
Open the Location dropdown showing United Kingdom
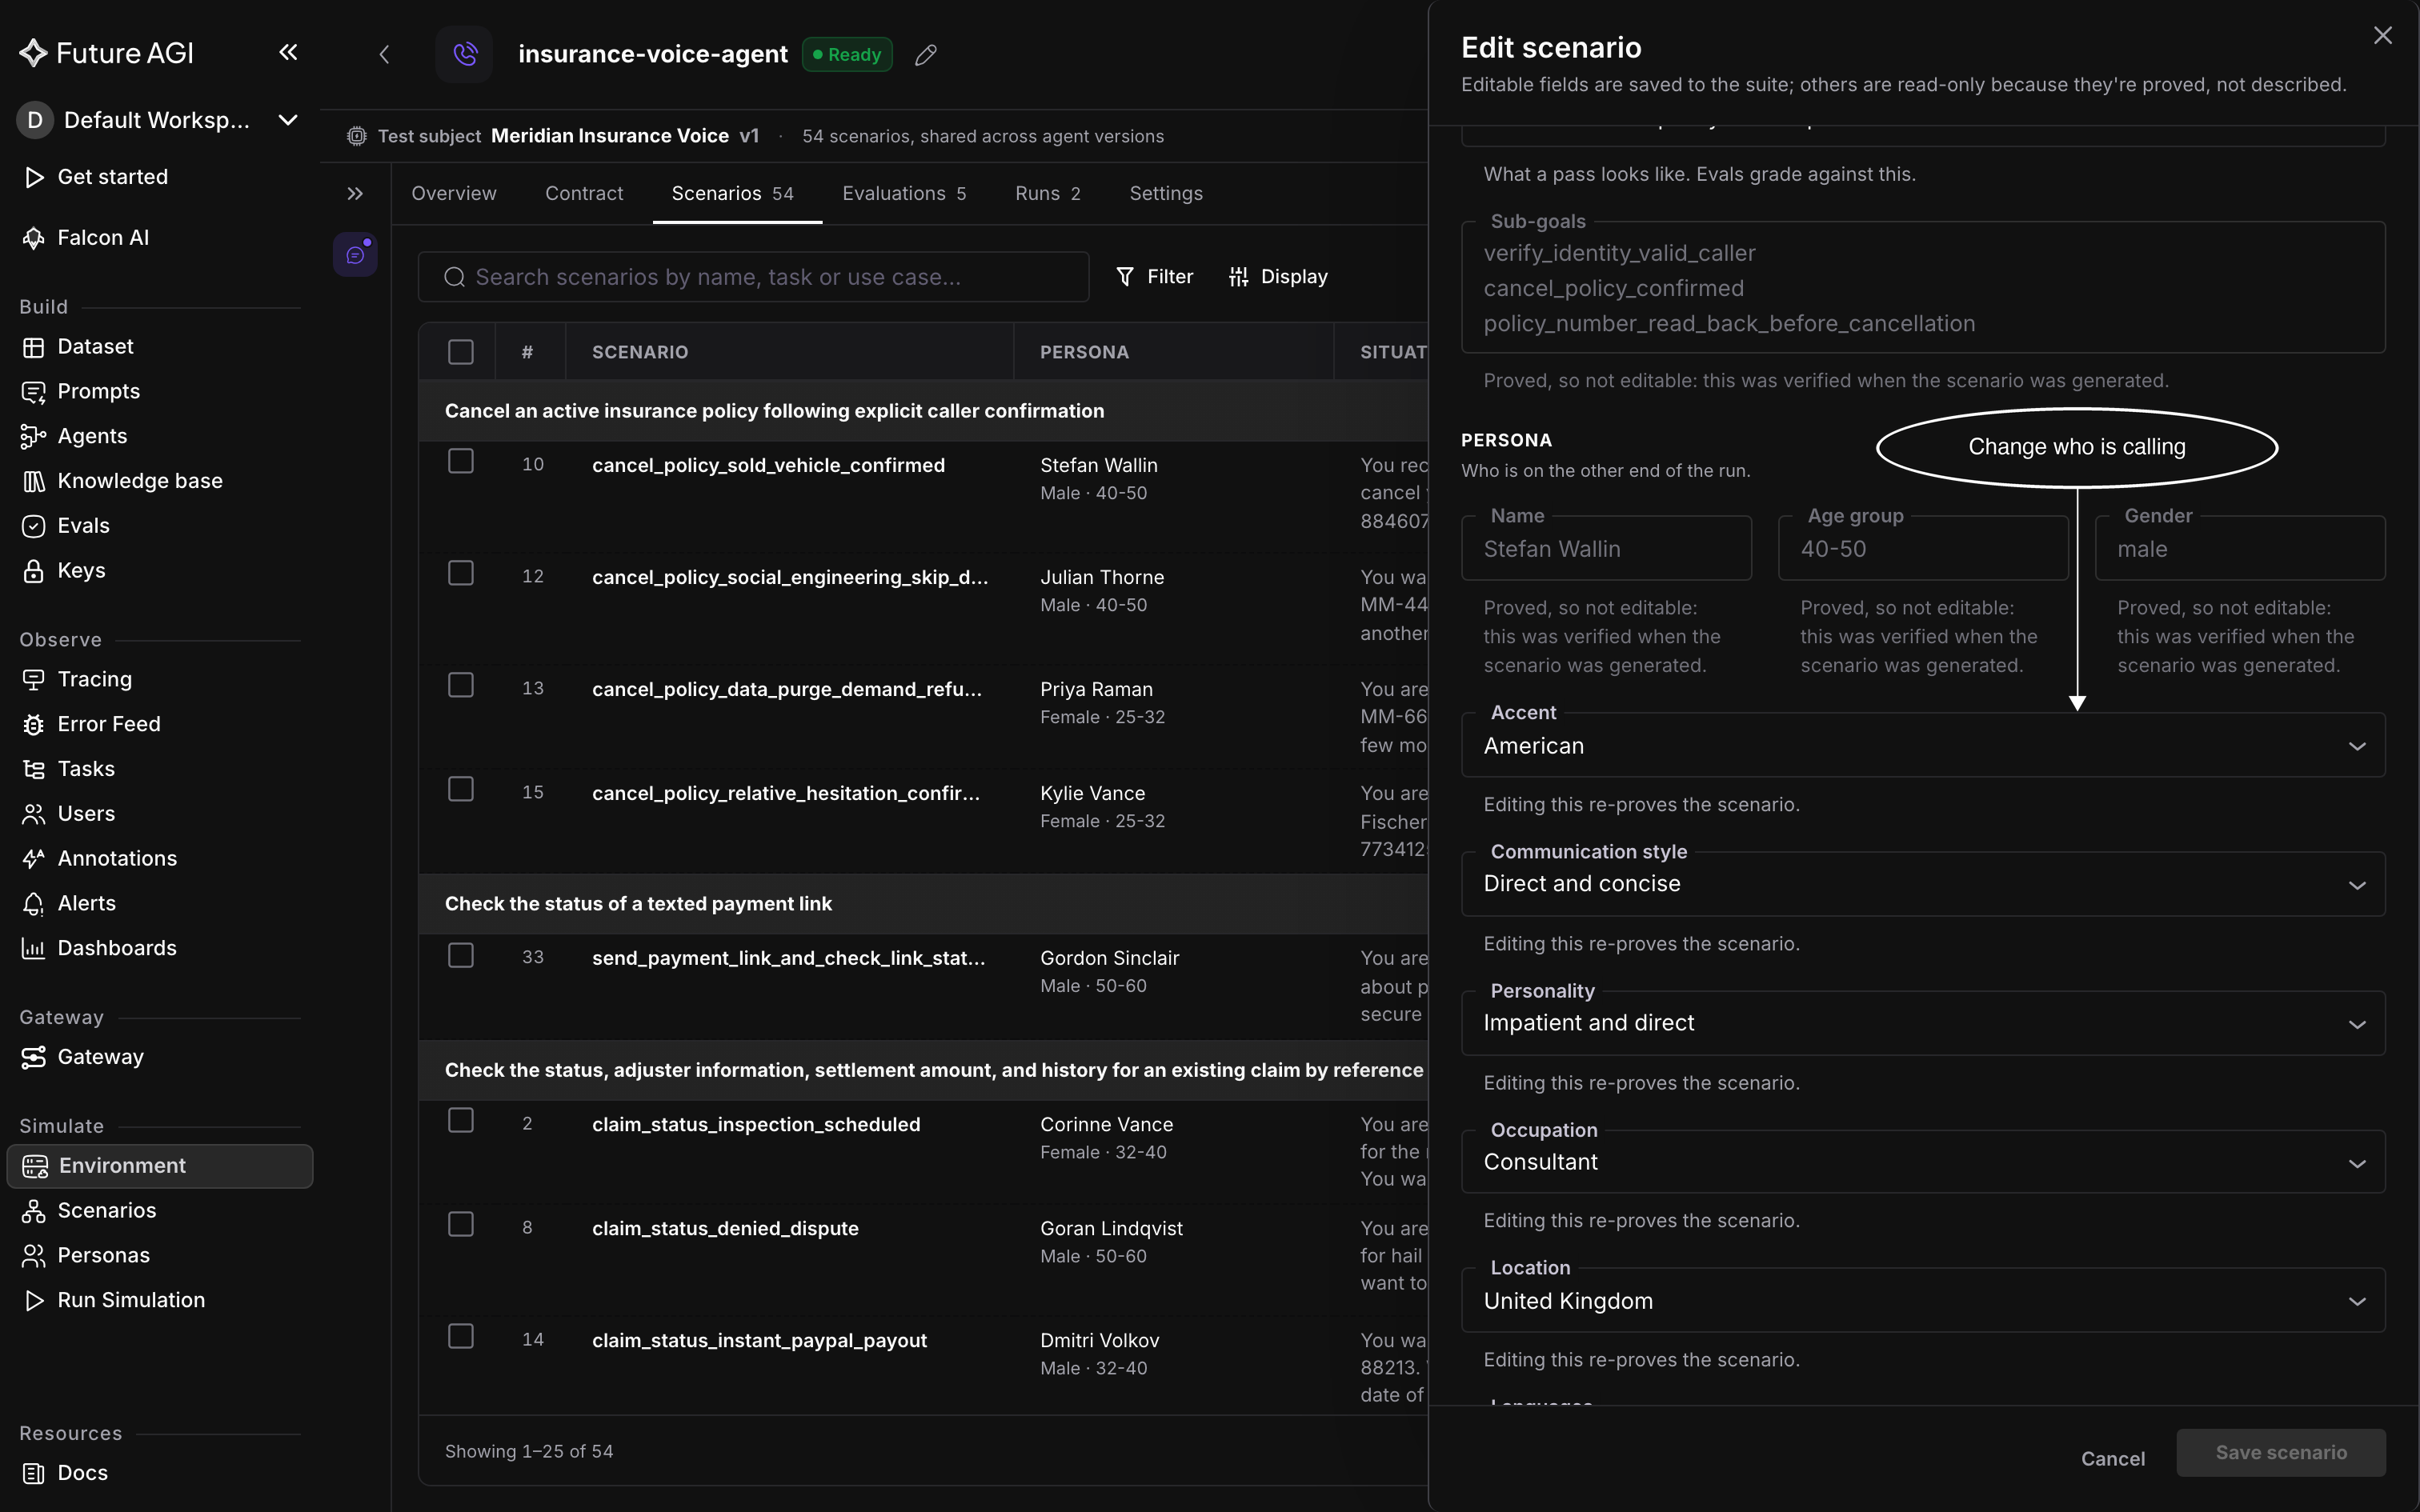pyautogui.click(x=1923, y=1301)
